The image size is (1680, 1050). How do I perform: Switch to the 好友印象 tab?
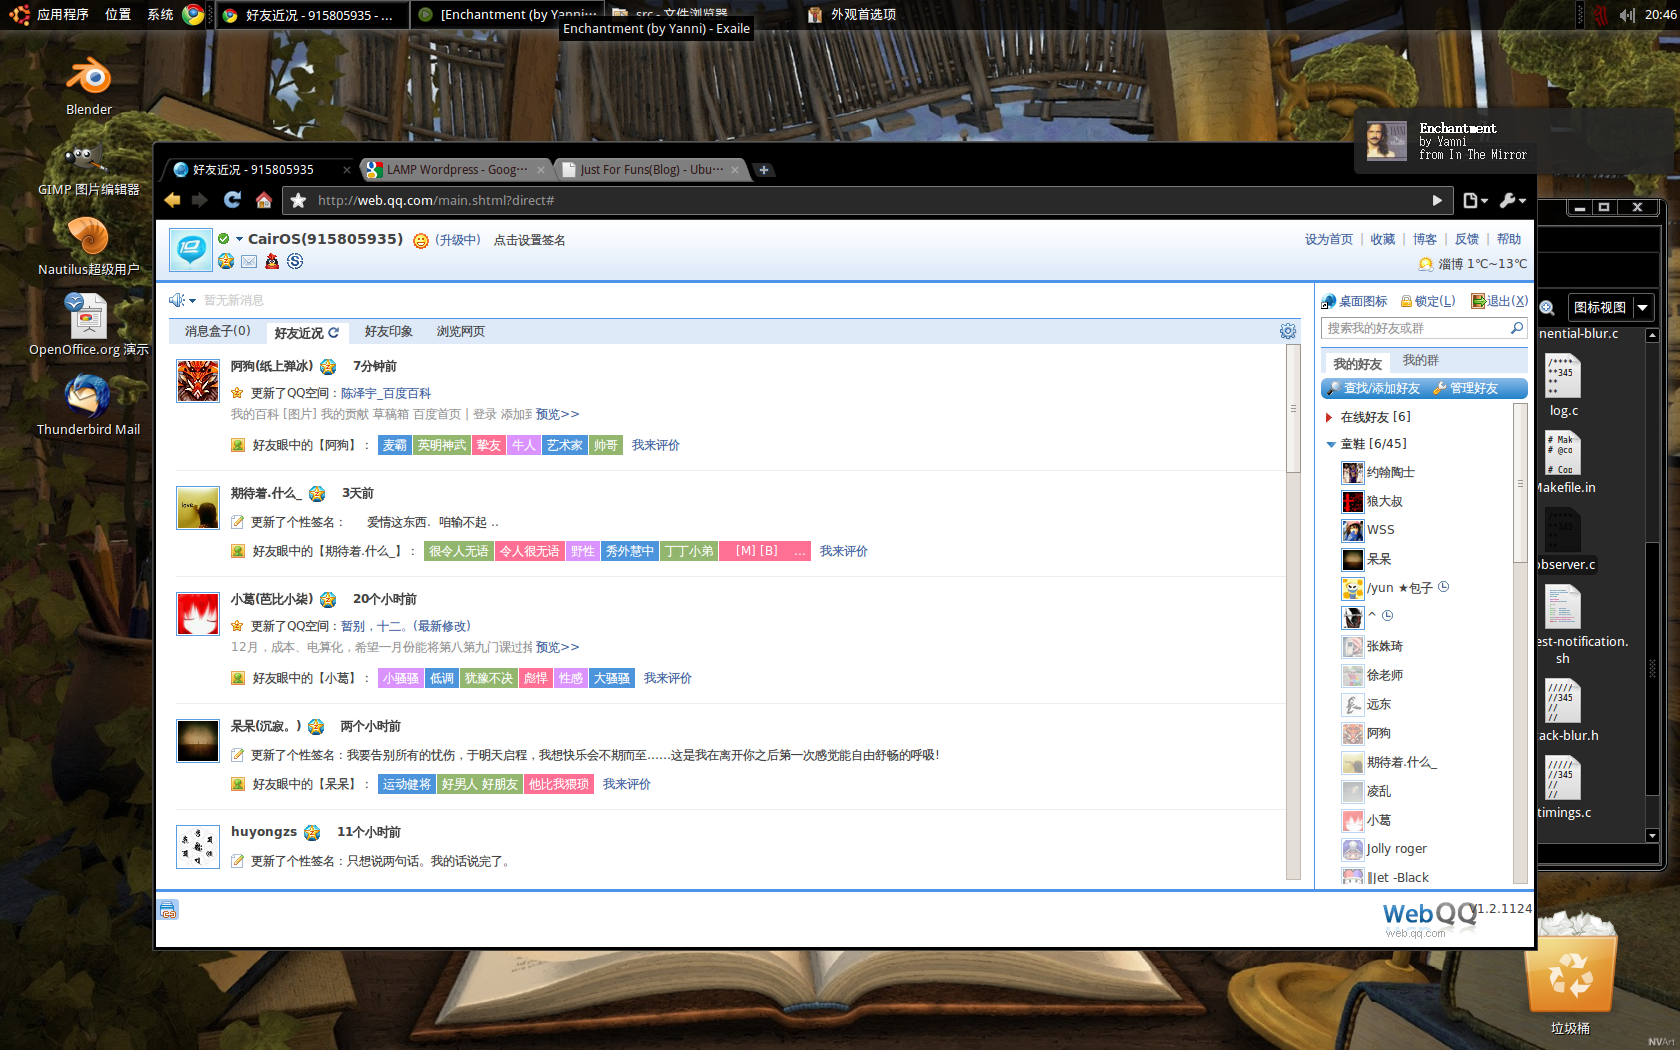coord(388,331)
